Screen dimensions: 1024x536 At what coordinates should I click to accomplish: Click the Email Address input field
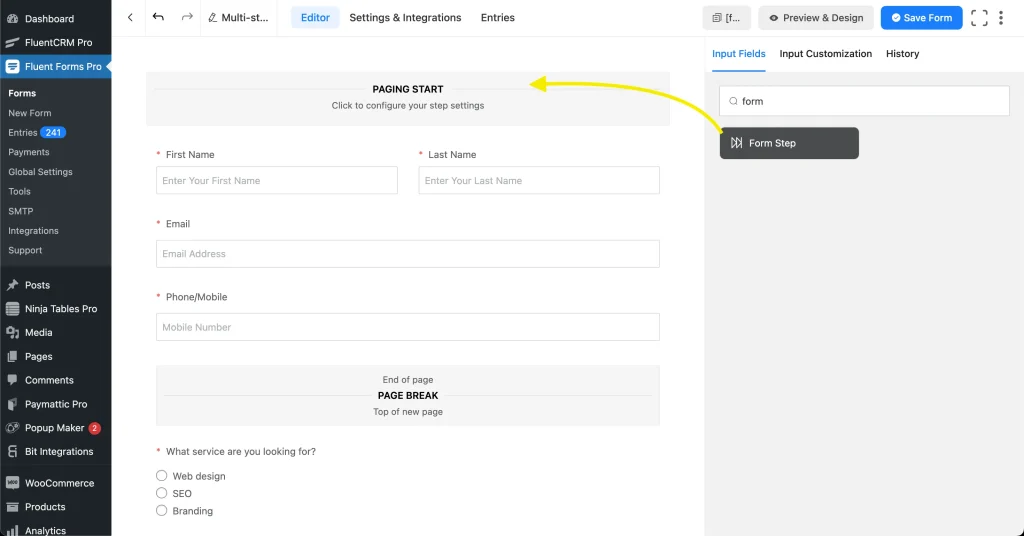[x=408, y=254]
